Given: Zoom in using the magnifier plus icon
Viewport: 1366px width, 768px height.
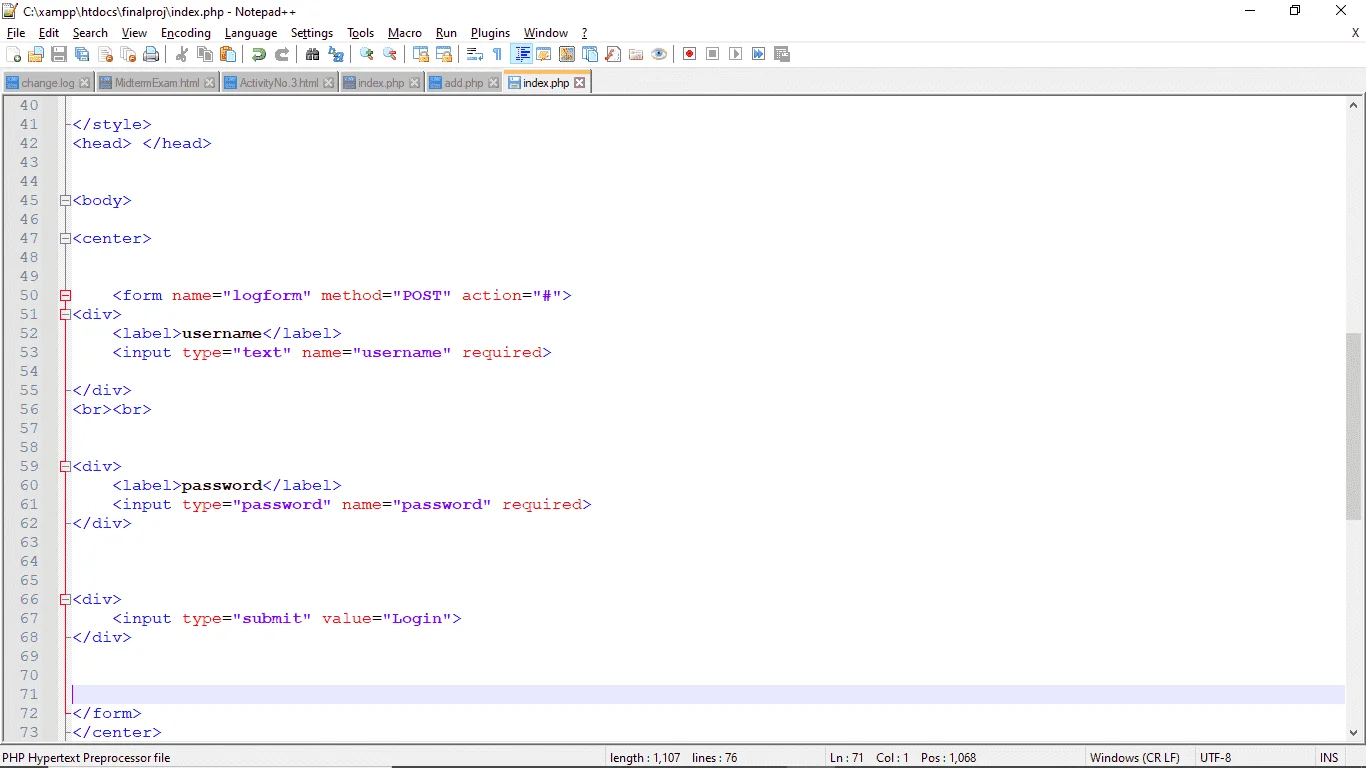Looking at the screenshot, I should tap(367, 54).
